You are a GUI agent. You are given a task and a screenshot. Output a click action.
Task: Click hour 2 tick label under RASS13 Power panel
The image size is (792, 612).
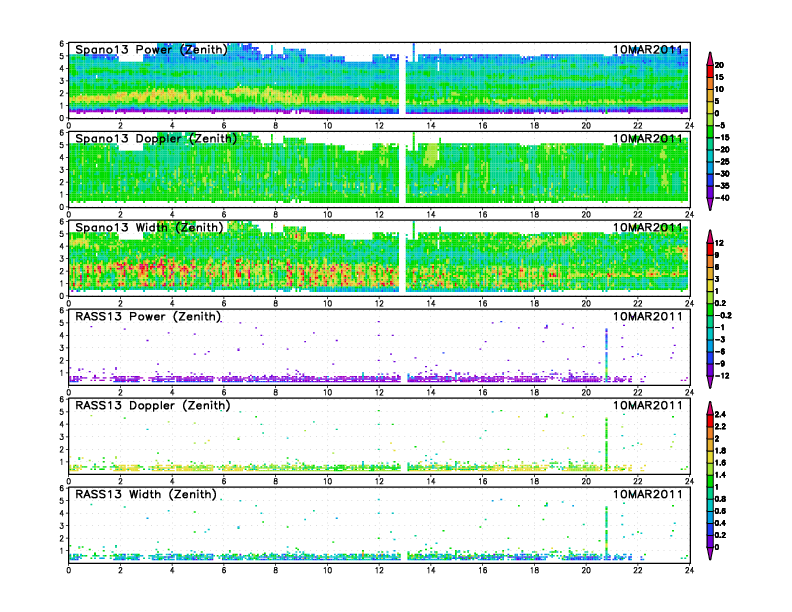coord(120,392)
